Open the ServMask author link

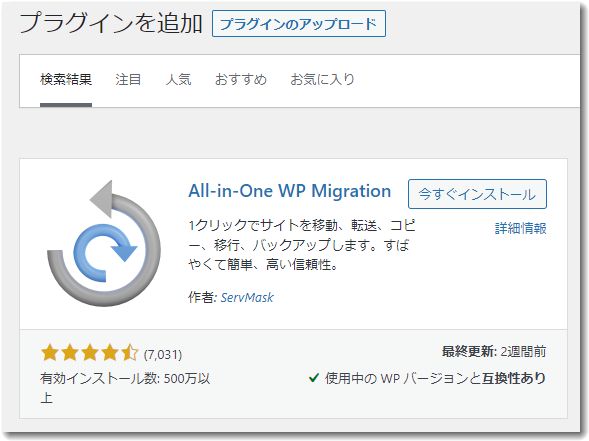coord(247,298)
